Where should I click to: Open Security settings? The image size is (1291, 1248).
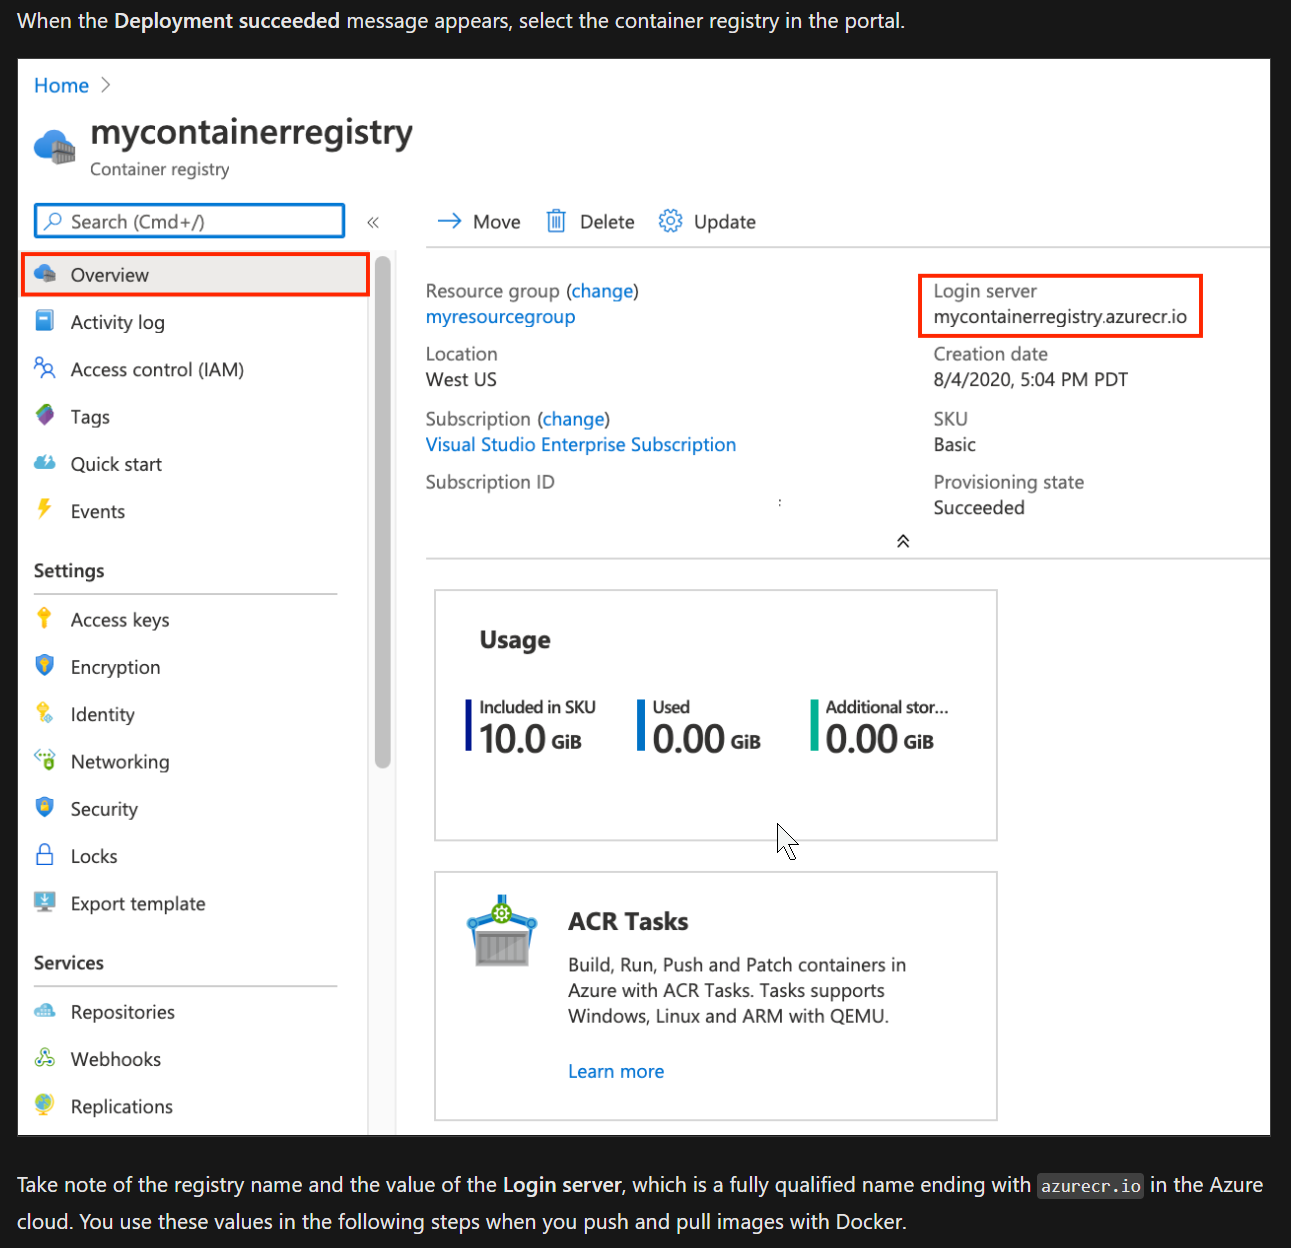[x=104, y=809]
